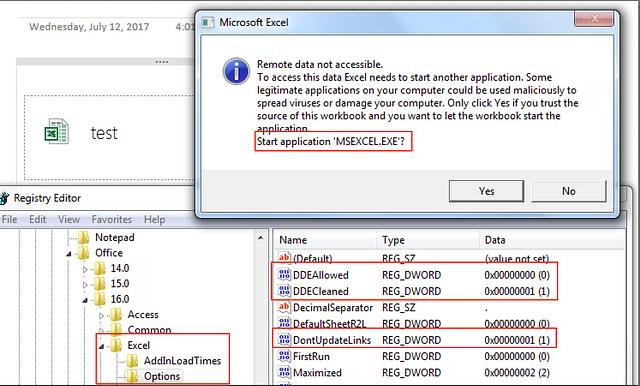This screenshot has height=386, width=640.
Task: Select the 15.0 folder icon
Action: point(99,284)
